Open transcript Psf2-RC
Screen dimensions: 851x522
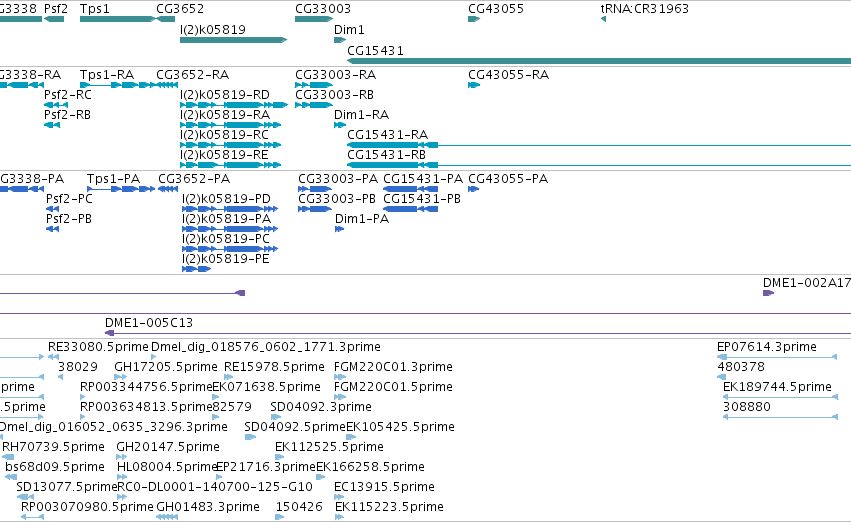tap(56, 105)
